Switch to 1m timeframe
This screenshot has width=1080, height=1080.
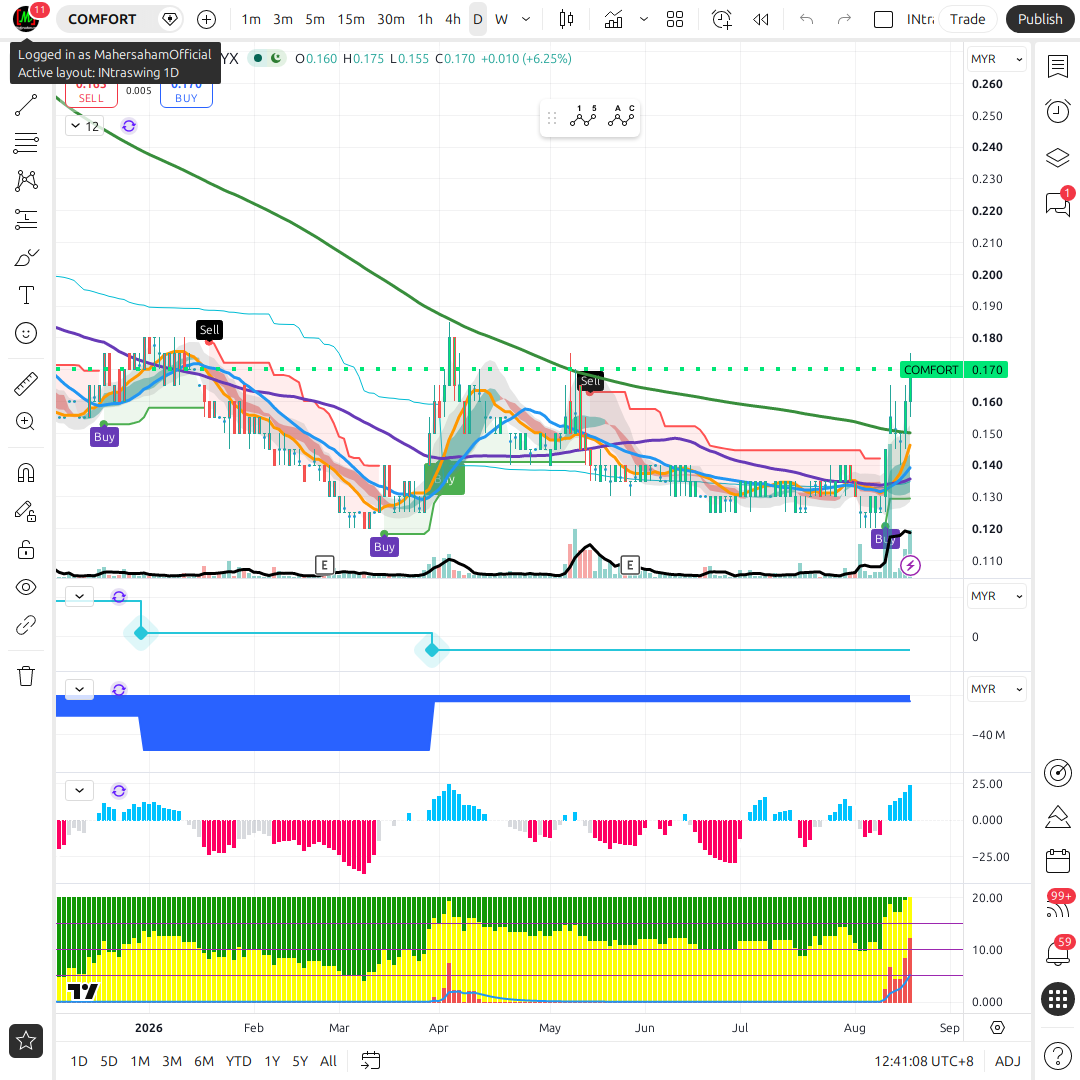click(251, 19)
